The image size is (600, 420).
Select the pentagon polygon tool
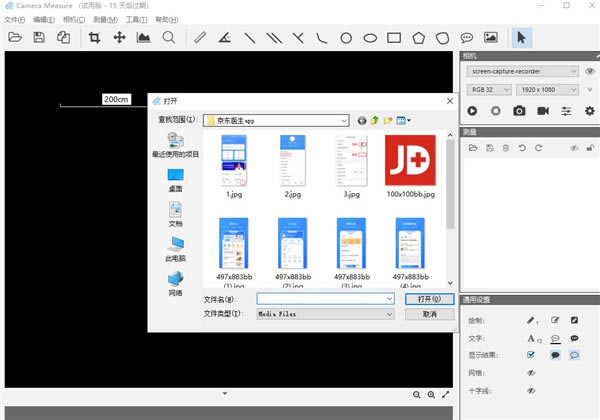coord(418,38)
